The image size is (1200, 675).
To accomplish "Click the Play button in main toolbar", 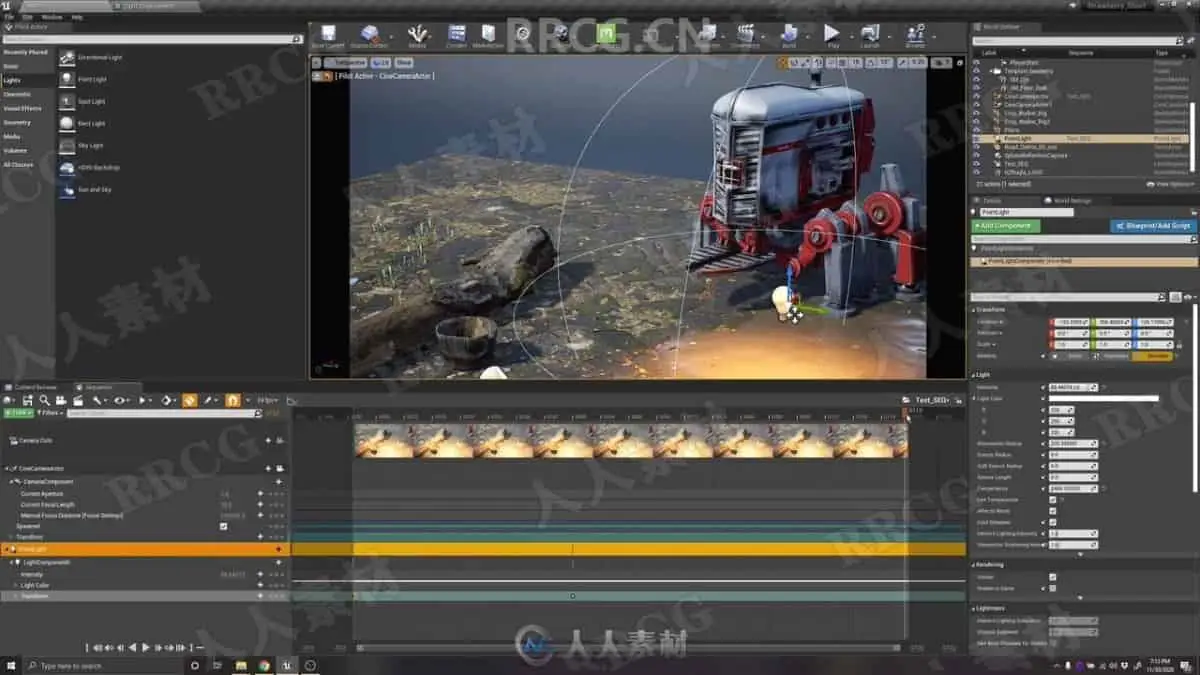I will pos(831,35).
